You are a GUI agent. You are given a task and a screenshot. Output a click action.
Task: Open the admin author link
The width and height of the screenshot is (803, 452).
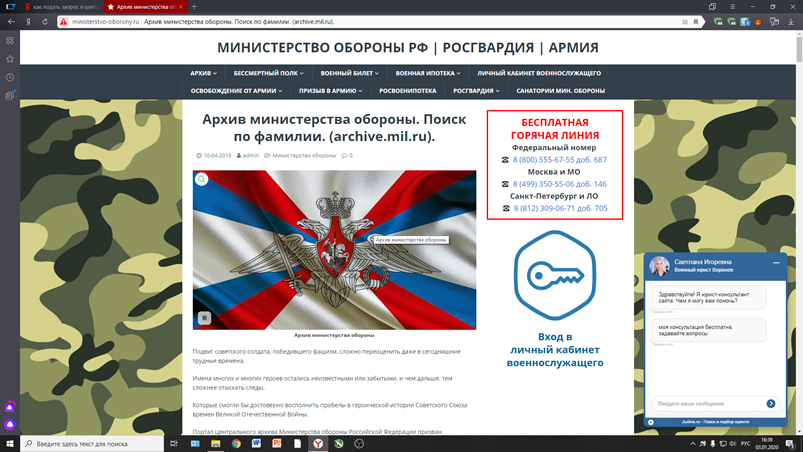pyautogui.click(x=250, y=156)
